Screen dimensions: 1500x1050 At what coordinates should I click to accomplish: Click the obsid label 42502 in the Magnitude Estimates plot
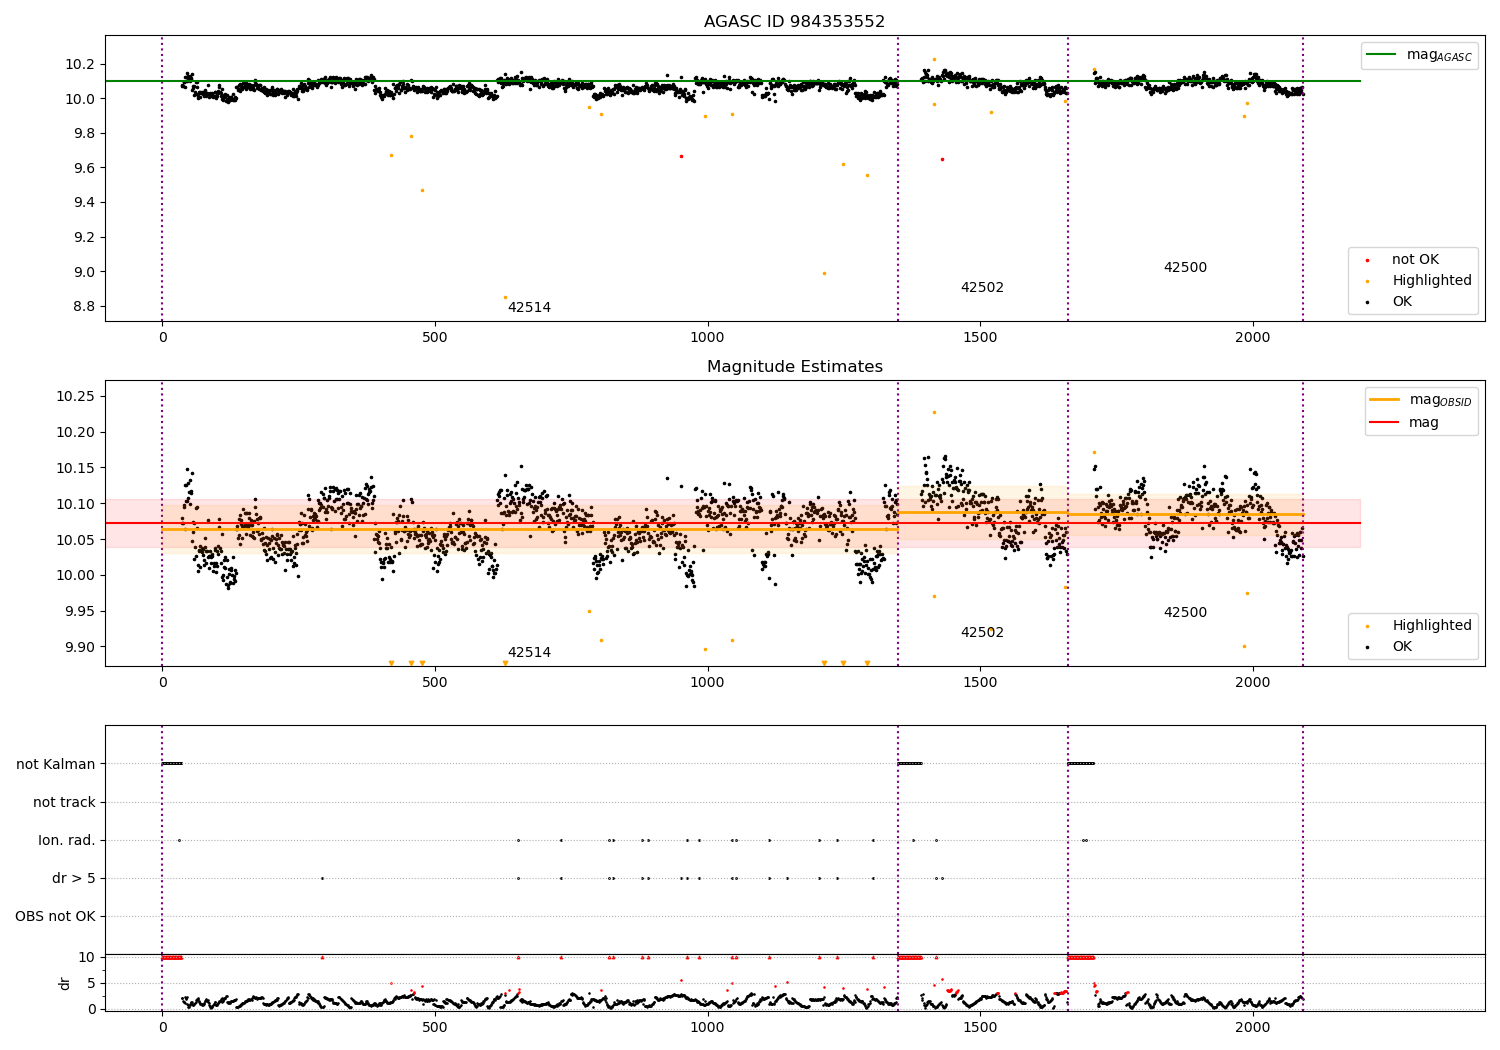[982, 632]
